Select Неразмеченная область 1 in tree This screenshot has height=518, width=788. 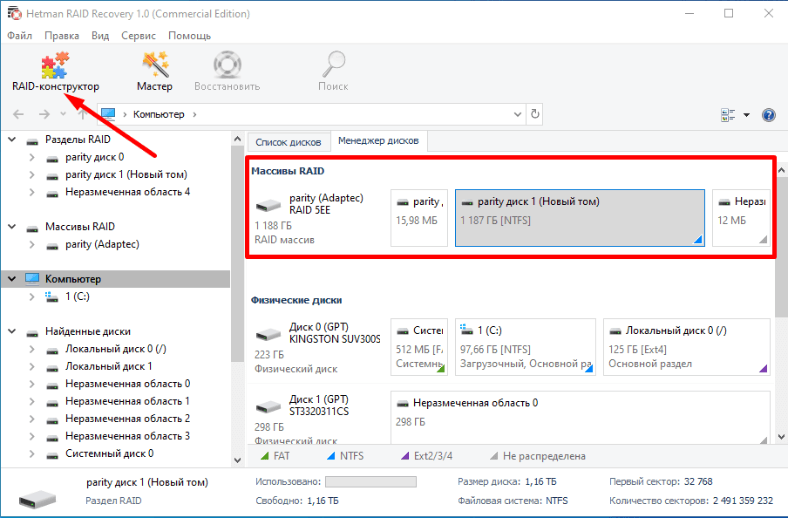(x=128, y=401)
